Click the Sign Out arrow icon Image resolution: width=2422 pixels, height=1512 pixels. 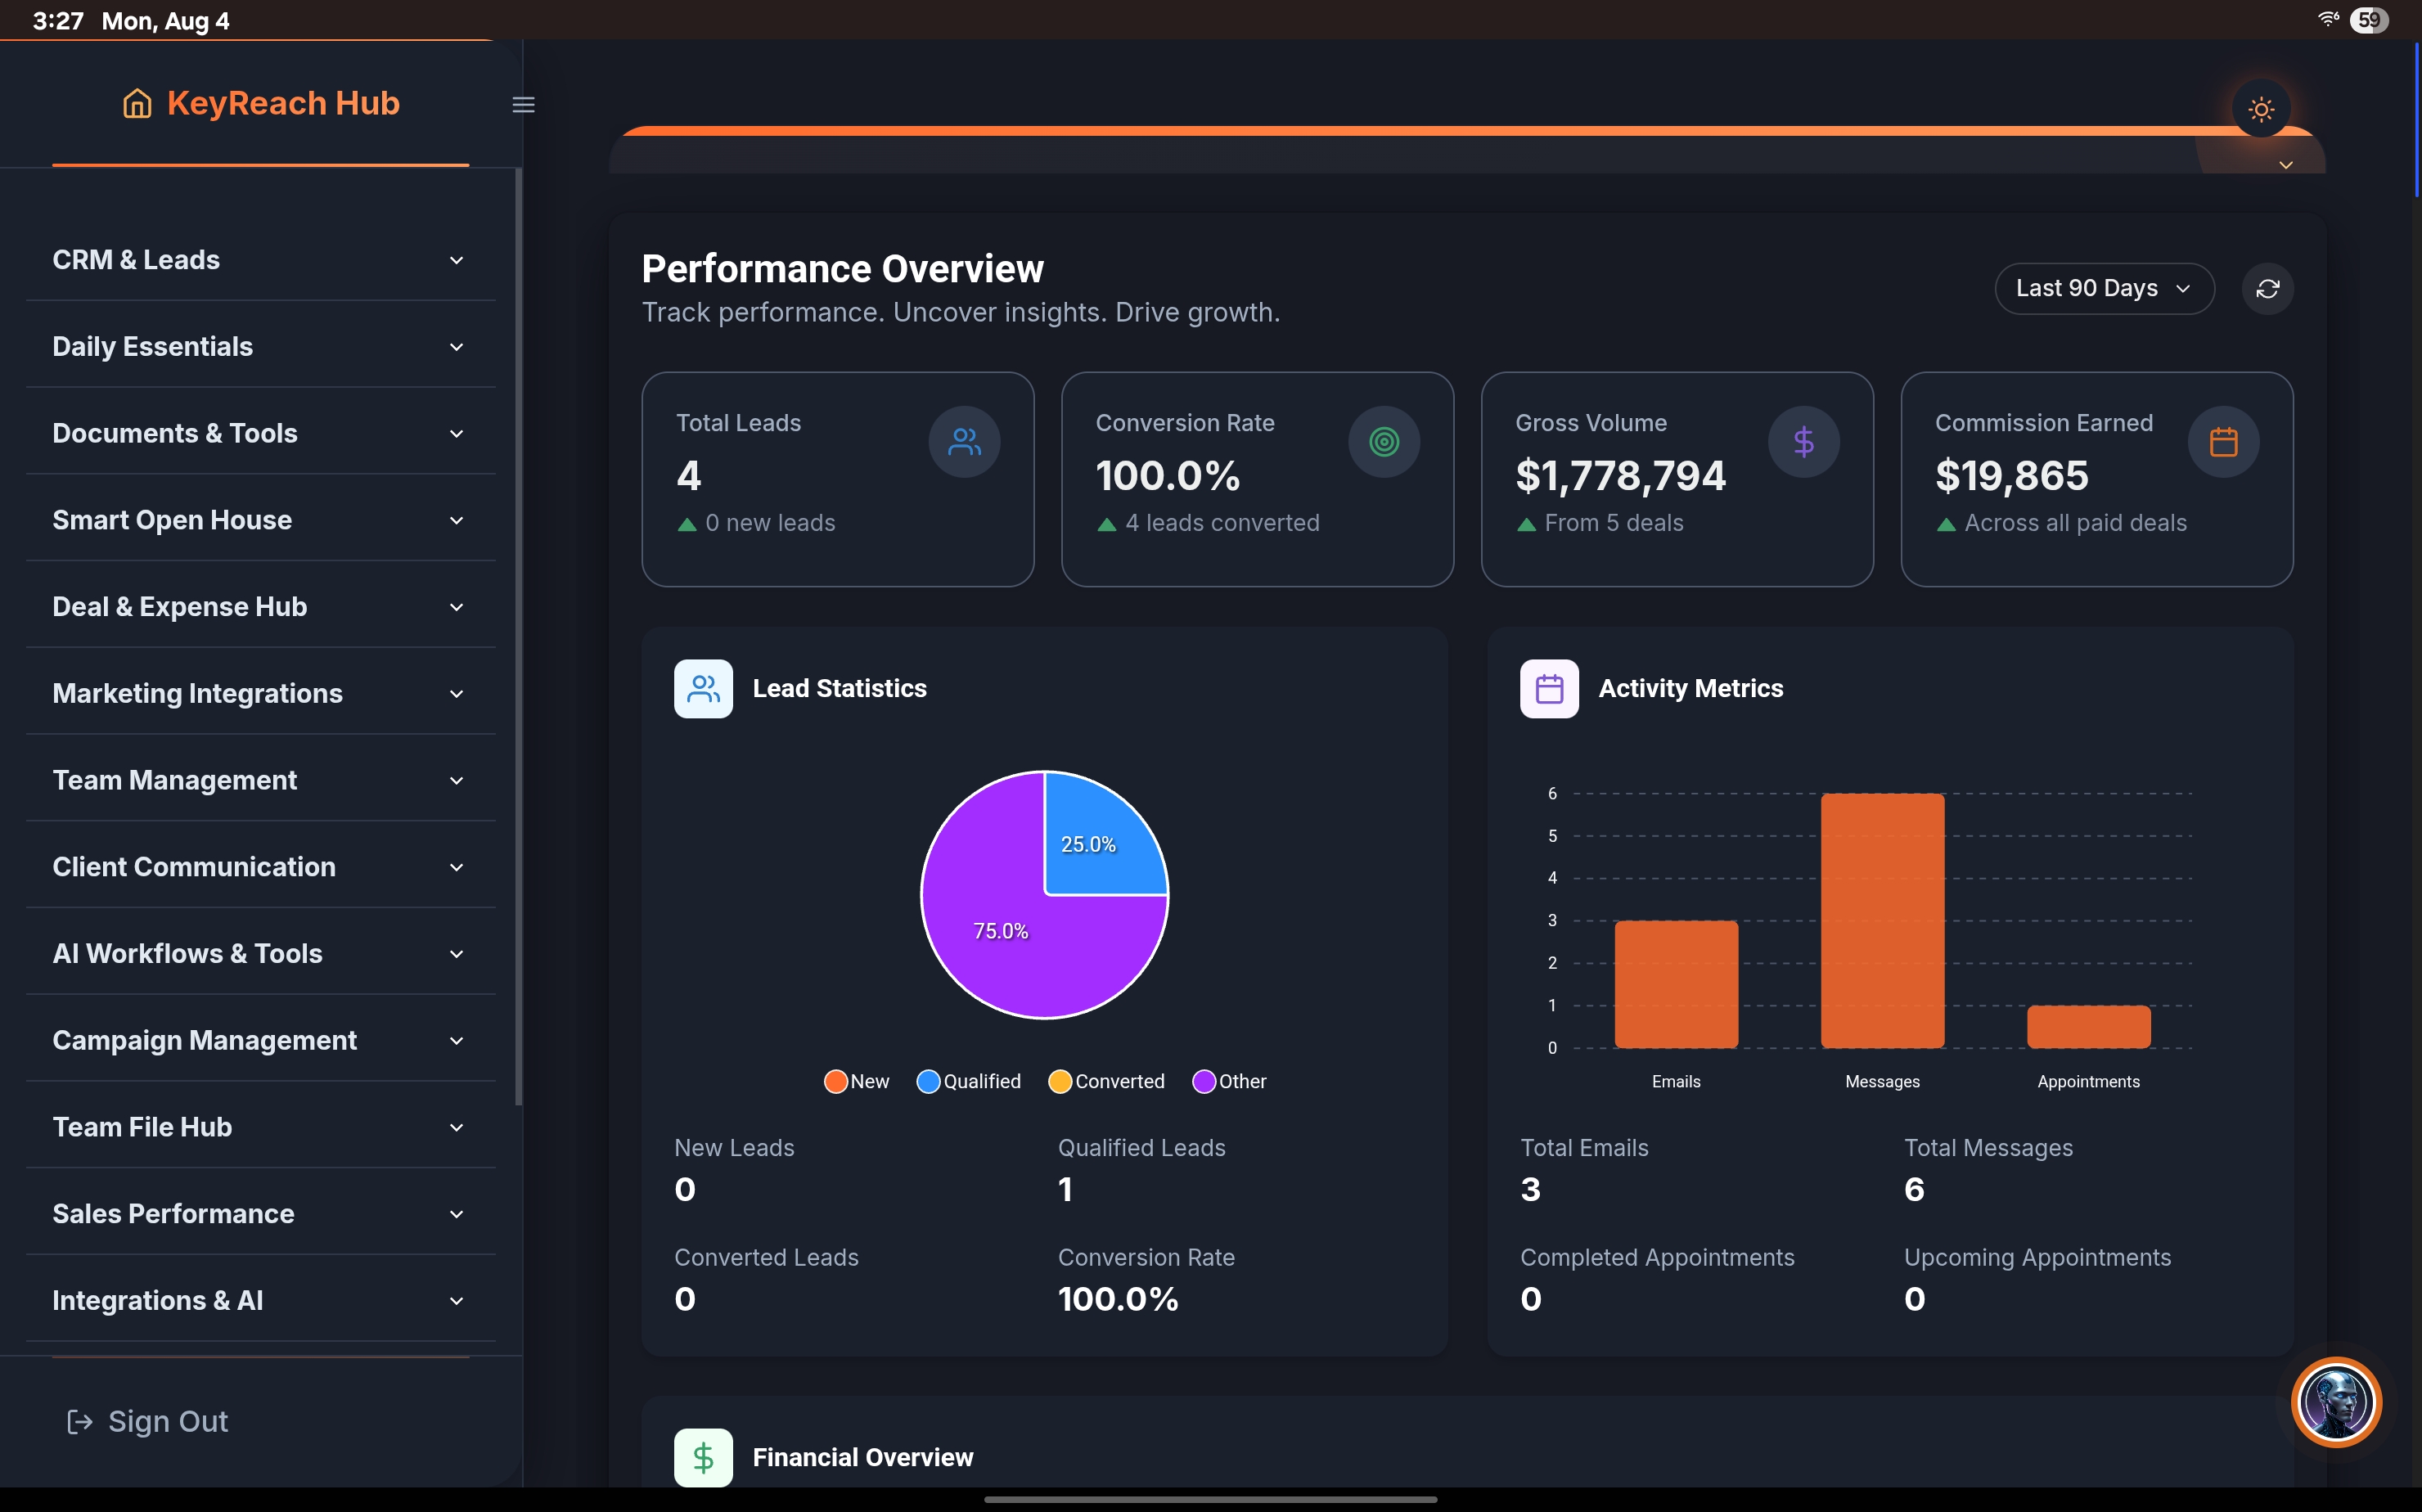[79, 1421]
